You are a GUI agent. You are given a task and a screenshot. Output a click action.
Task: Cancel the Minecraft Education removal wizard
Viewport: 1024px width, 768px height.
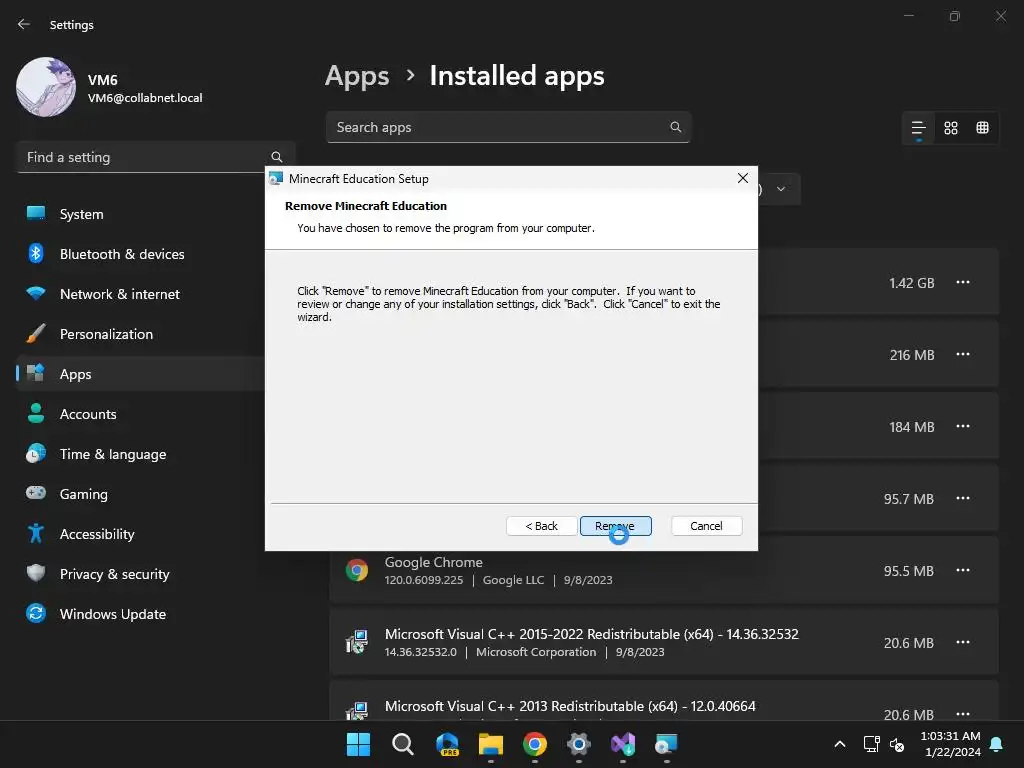coord(706,526)
